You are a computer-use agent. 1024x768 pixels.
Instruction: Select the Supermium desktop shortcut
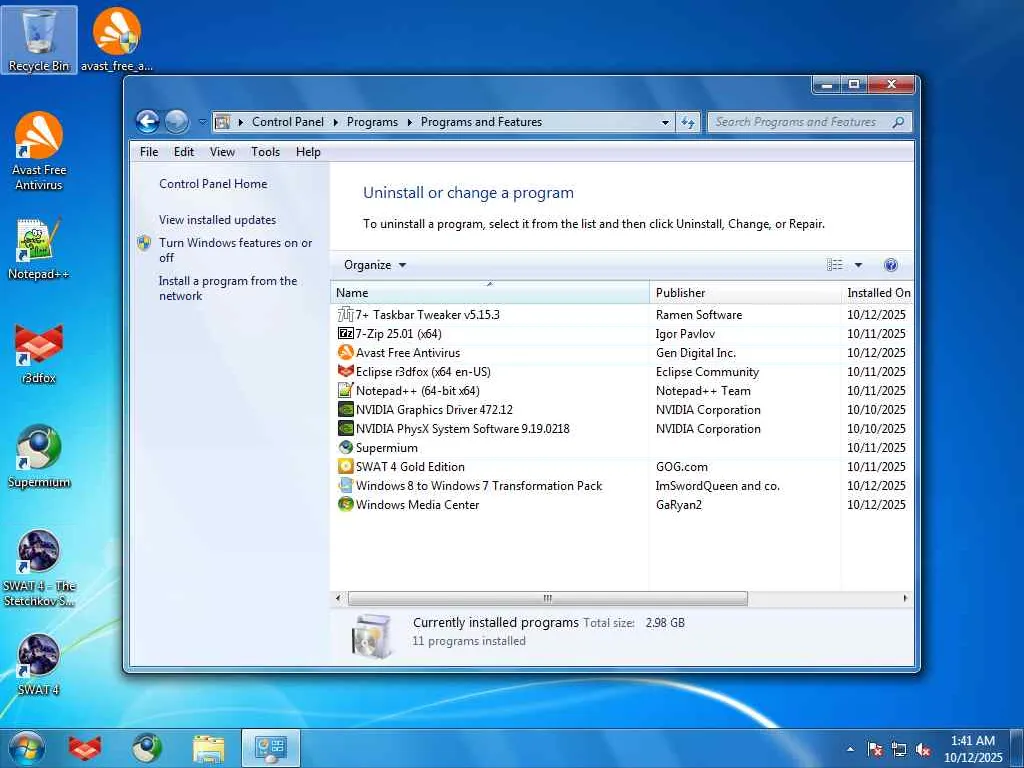pos(39,456)
